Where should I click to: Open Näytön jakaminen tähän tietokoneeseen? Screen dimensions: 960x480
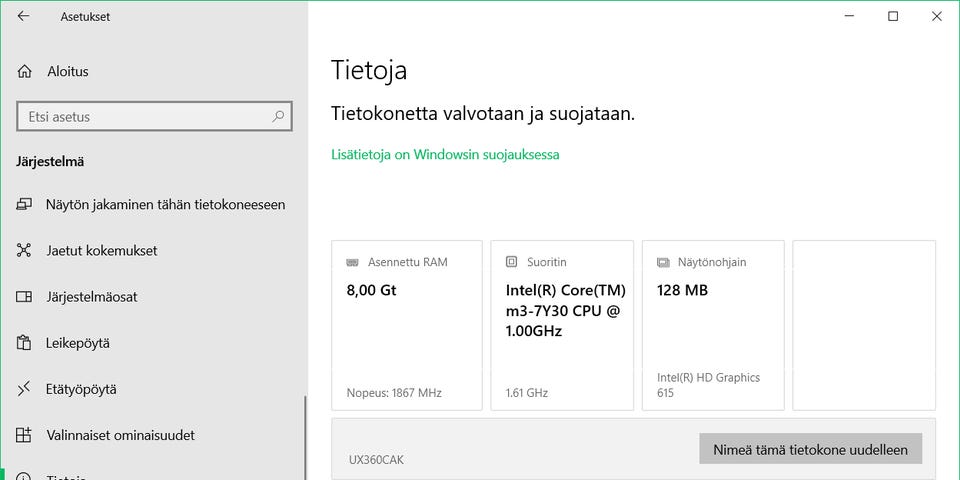click(x=165, y=205)
